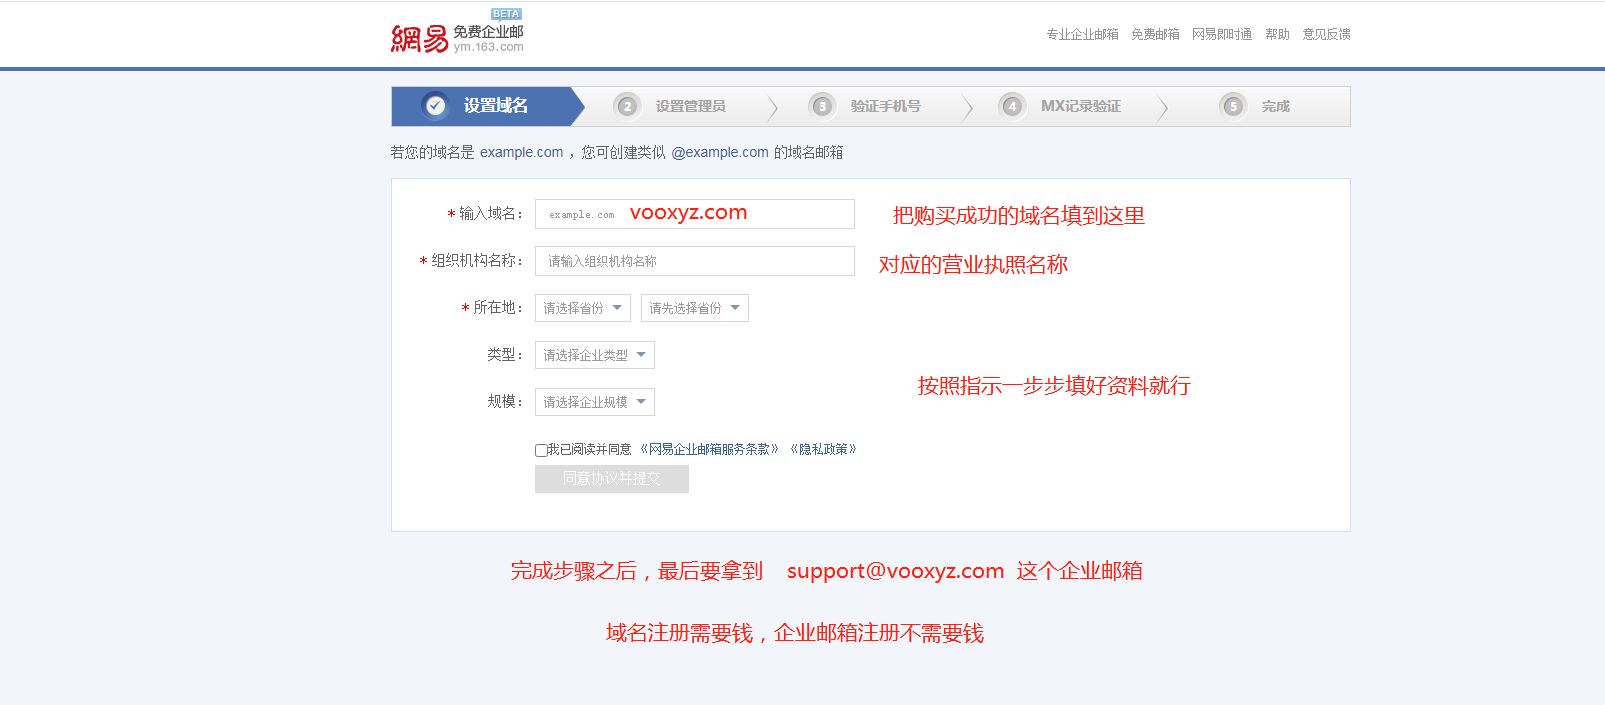The image size is (1605, 705).
Task: Open the 隐私政策 link
Action: [x=823, y=449]
